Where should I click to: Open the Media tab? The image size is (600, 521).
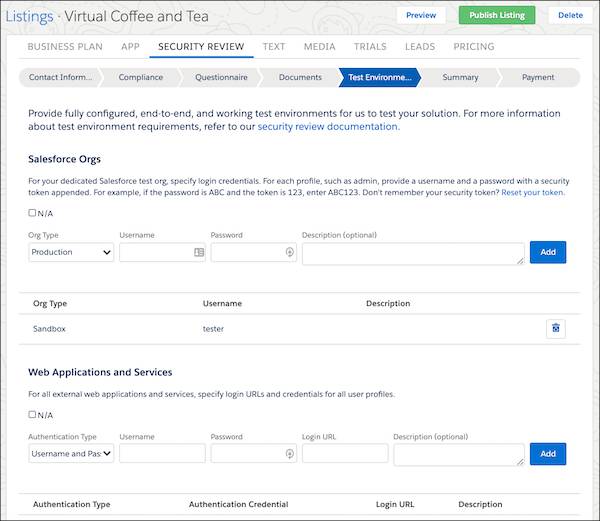pos(320,47)
